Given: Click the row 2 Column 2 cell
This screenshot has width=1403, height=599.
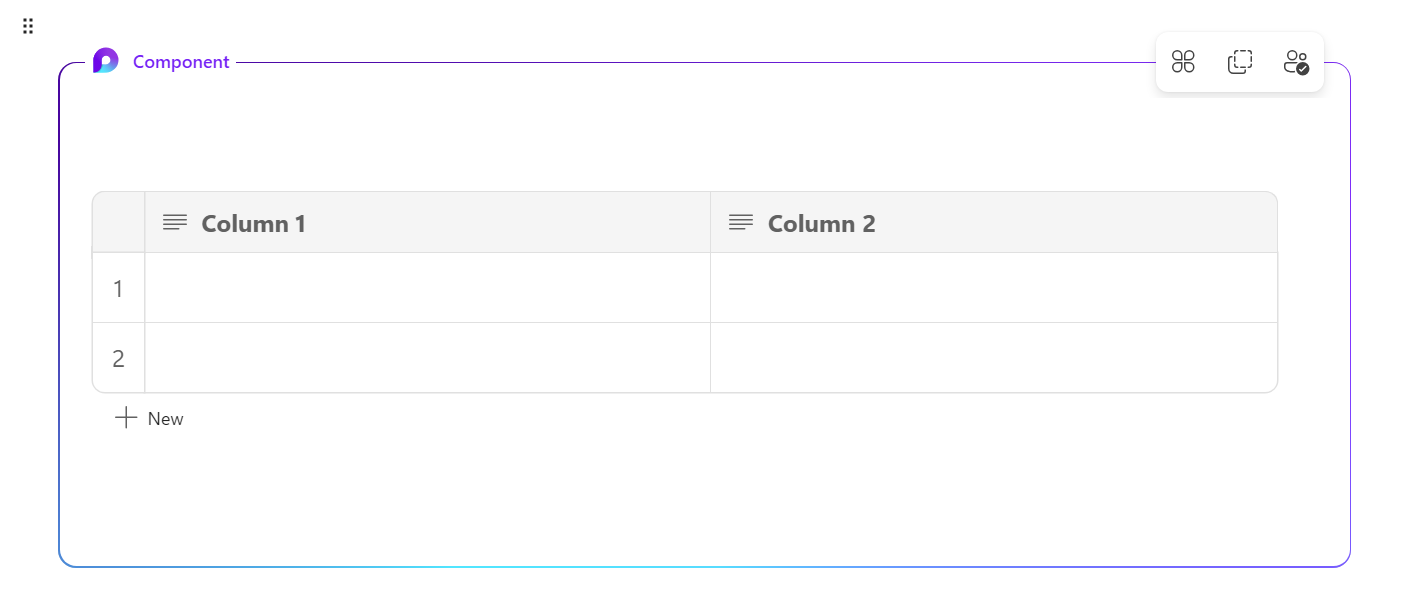Looking at the screenshot, I should [994, 358].
